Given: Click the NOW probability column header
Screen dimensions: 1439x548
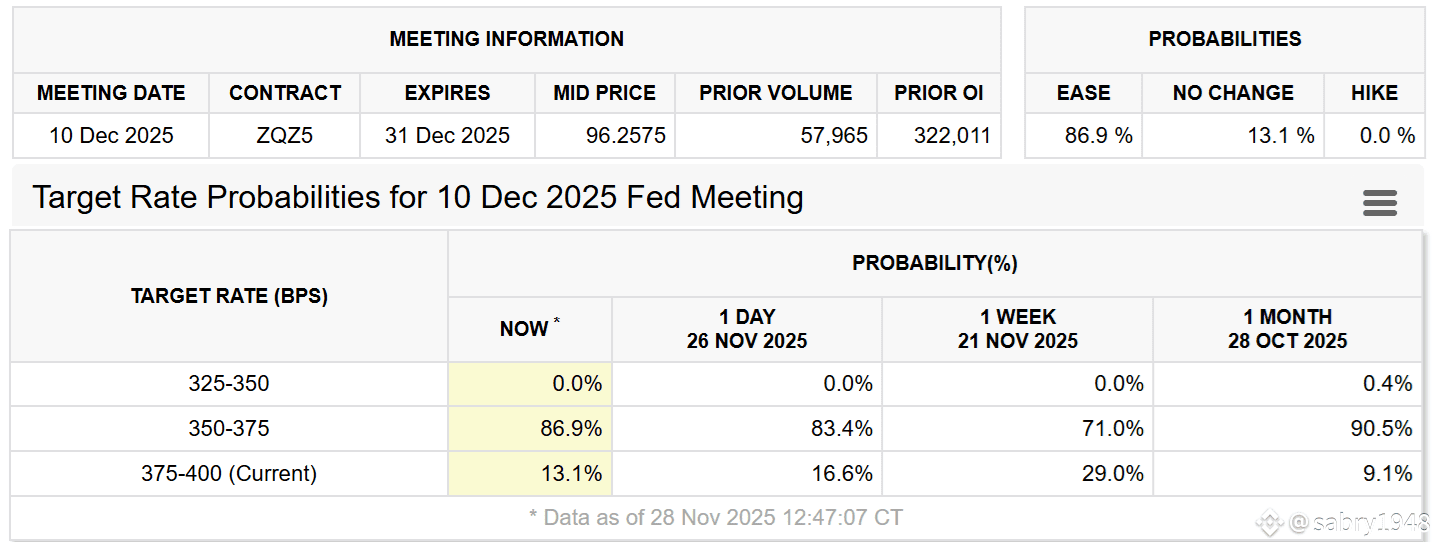Looking at the screenshot, I should 529,329.
